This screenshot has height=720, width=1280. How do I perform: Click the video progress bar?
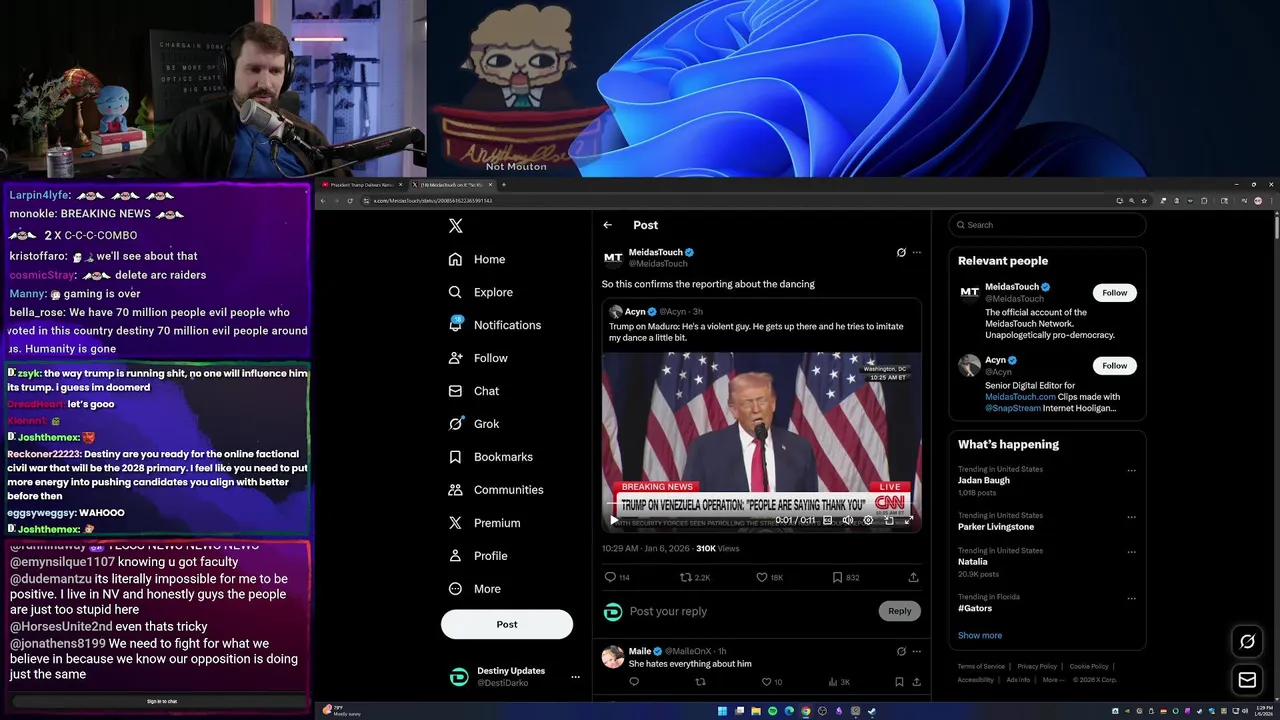point(761,504)
